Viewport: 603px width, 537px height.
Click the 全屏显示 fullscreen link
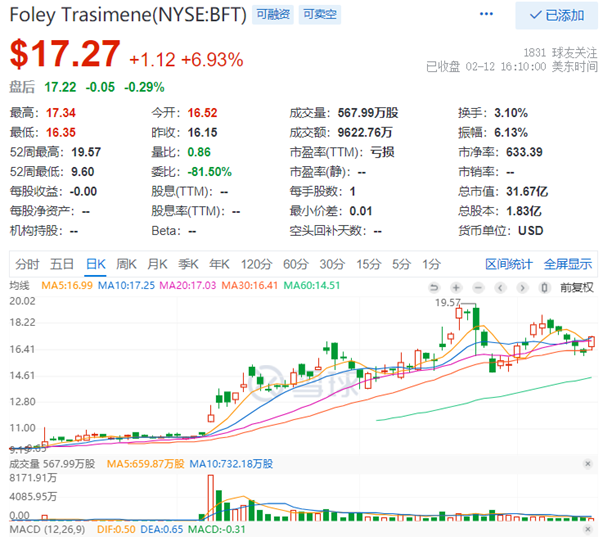568,264
